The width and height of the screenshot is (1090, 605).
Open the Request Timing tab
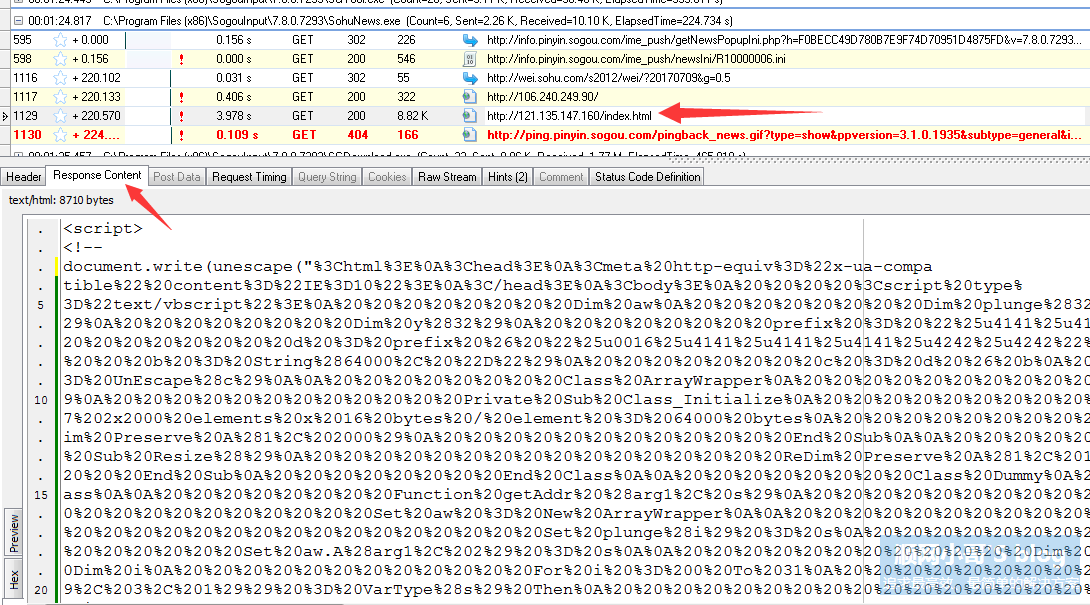point(248,177)
